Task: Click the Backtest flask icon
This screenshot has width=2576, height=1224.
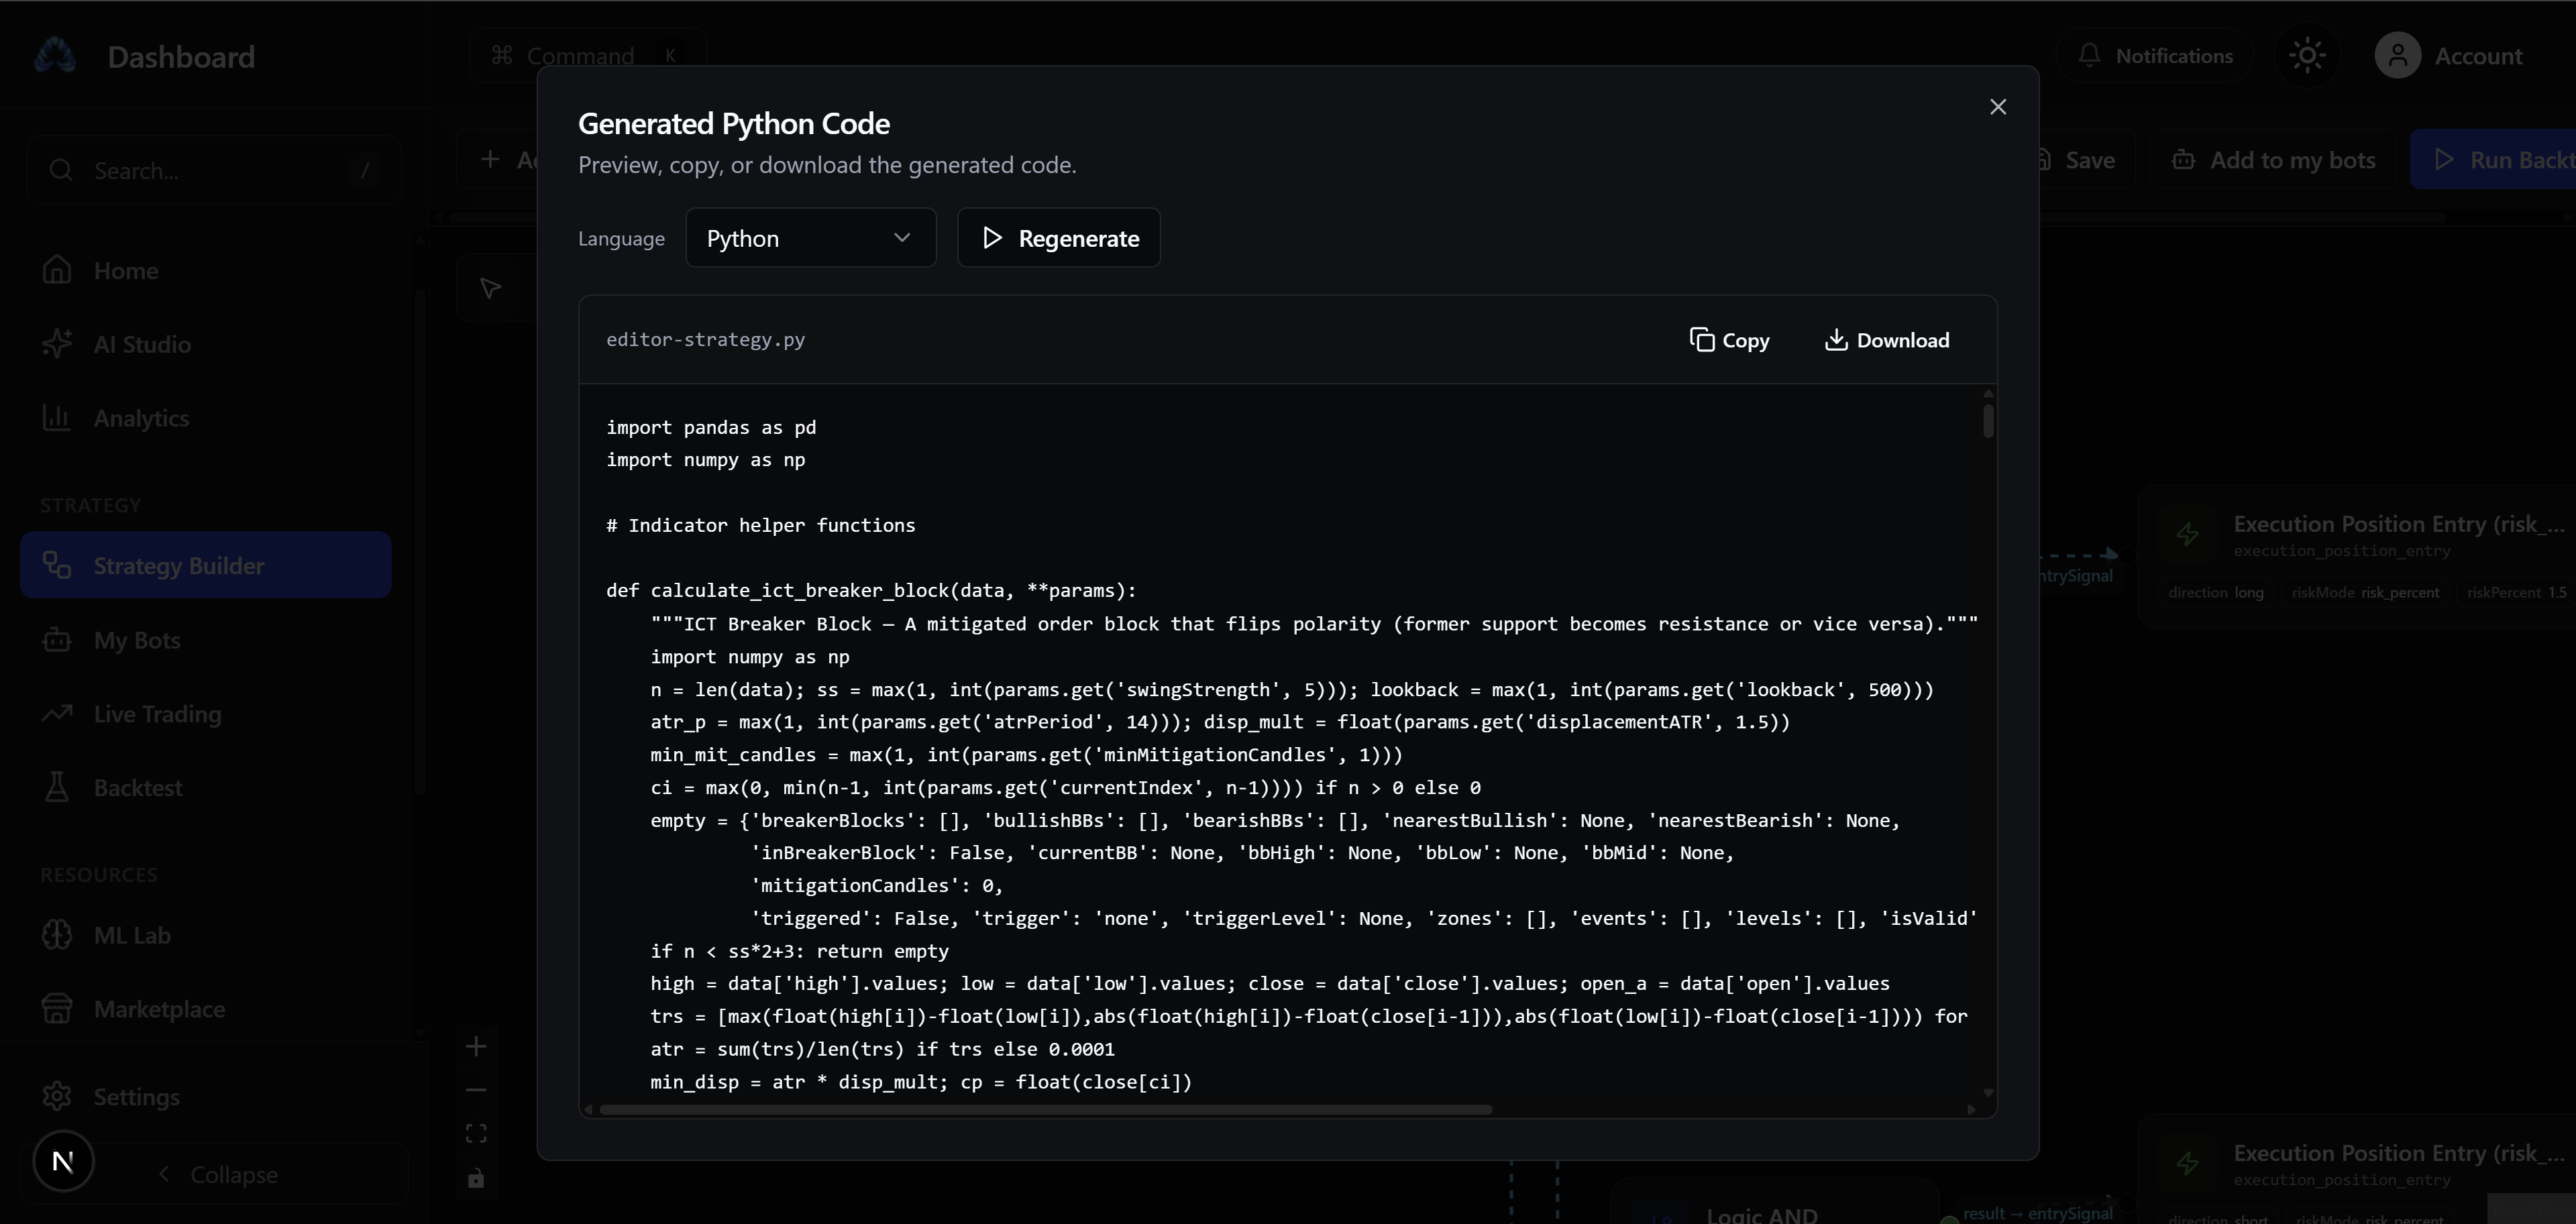Action: (57, 787)
